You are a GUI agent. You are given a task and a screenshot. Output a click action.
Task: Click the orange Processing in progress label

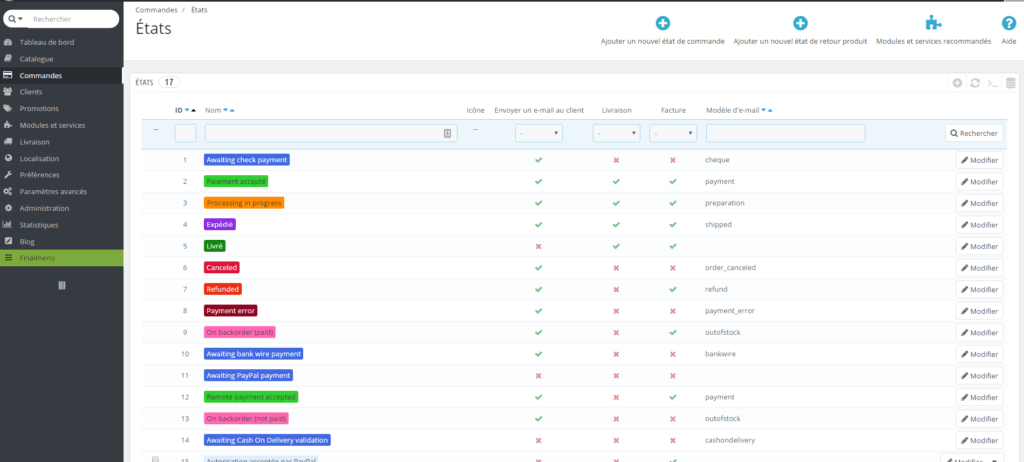[x=244, y=203]
